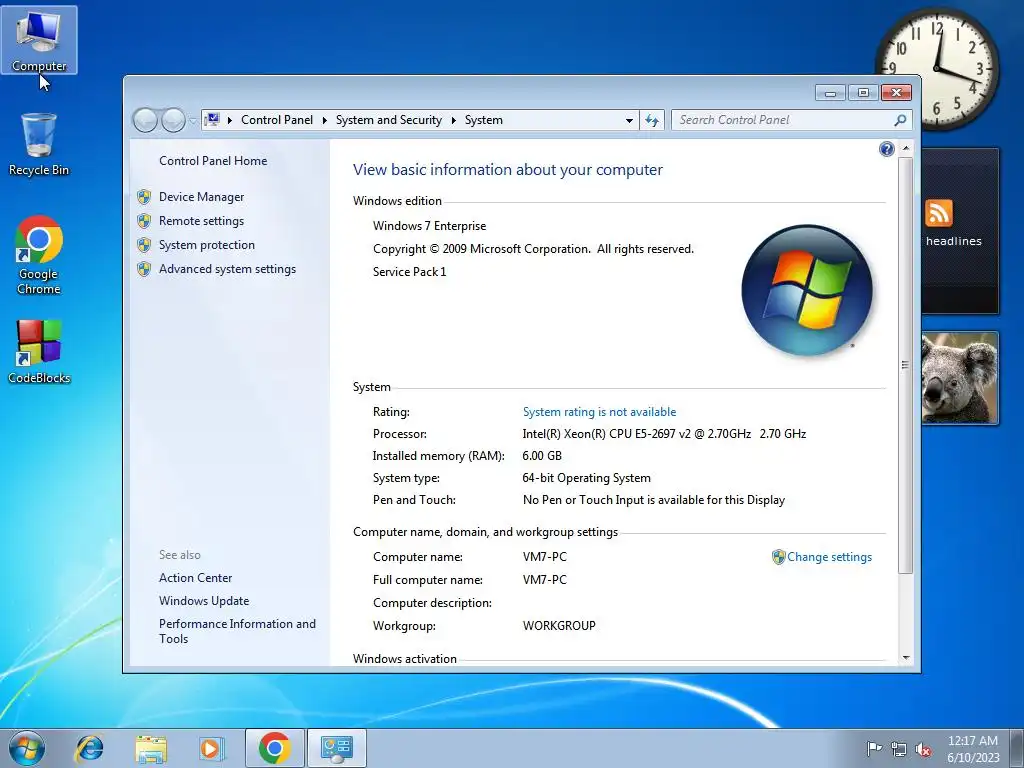
Task: Open the network tray icon
Action: (899, 749)
